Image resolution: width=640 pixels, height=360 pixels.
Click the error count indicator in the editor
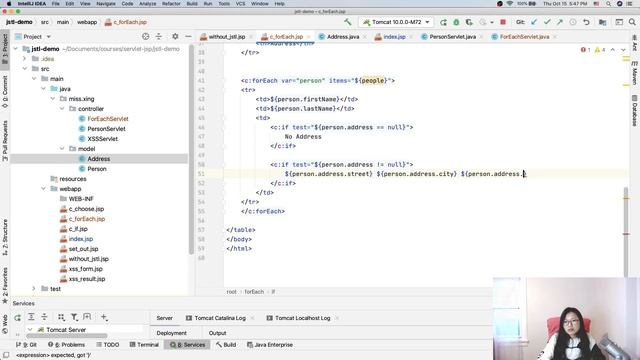tap(585, 50)
